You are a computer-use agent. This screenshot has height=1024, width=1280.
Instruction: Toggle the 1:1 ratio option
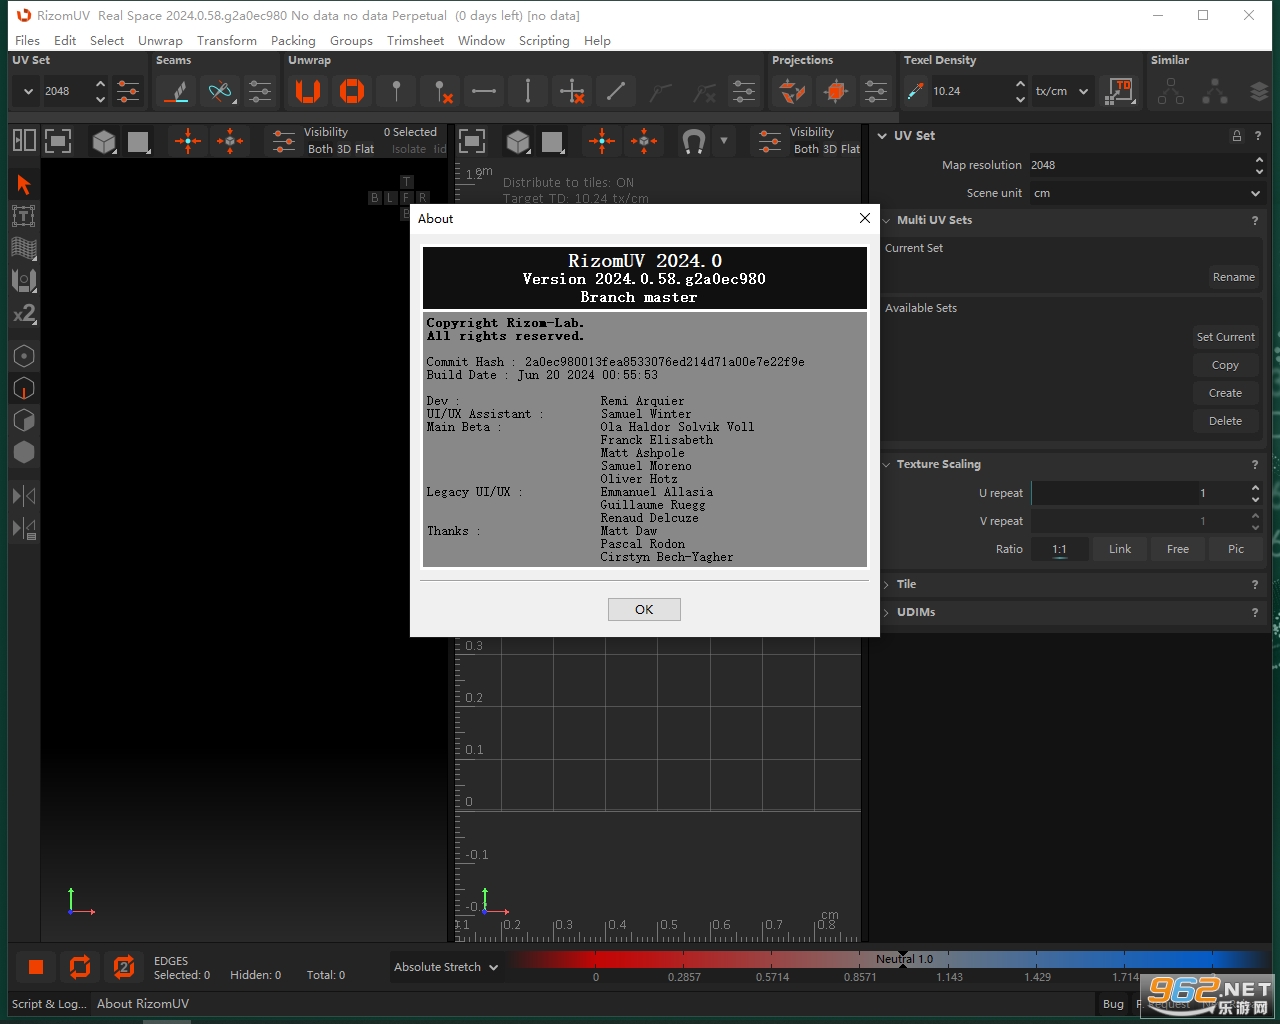(1059, 549)
